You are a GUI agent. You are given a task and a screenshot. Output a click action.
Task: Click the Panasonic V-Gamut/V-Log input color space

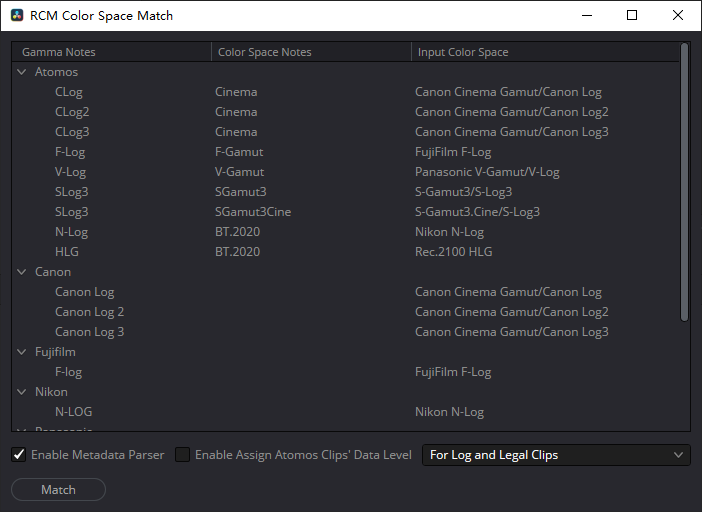(x=487, y=172)
